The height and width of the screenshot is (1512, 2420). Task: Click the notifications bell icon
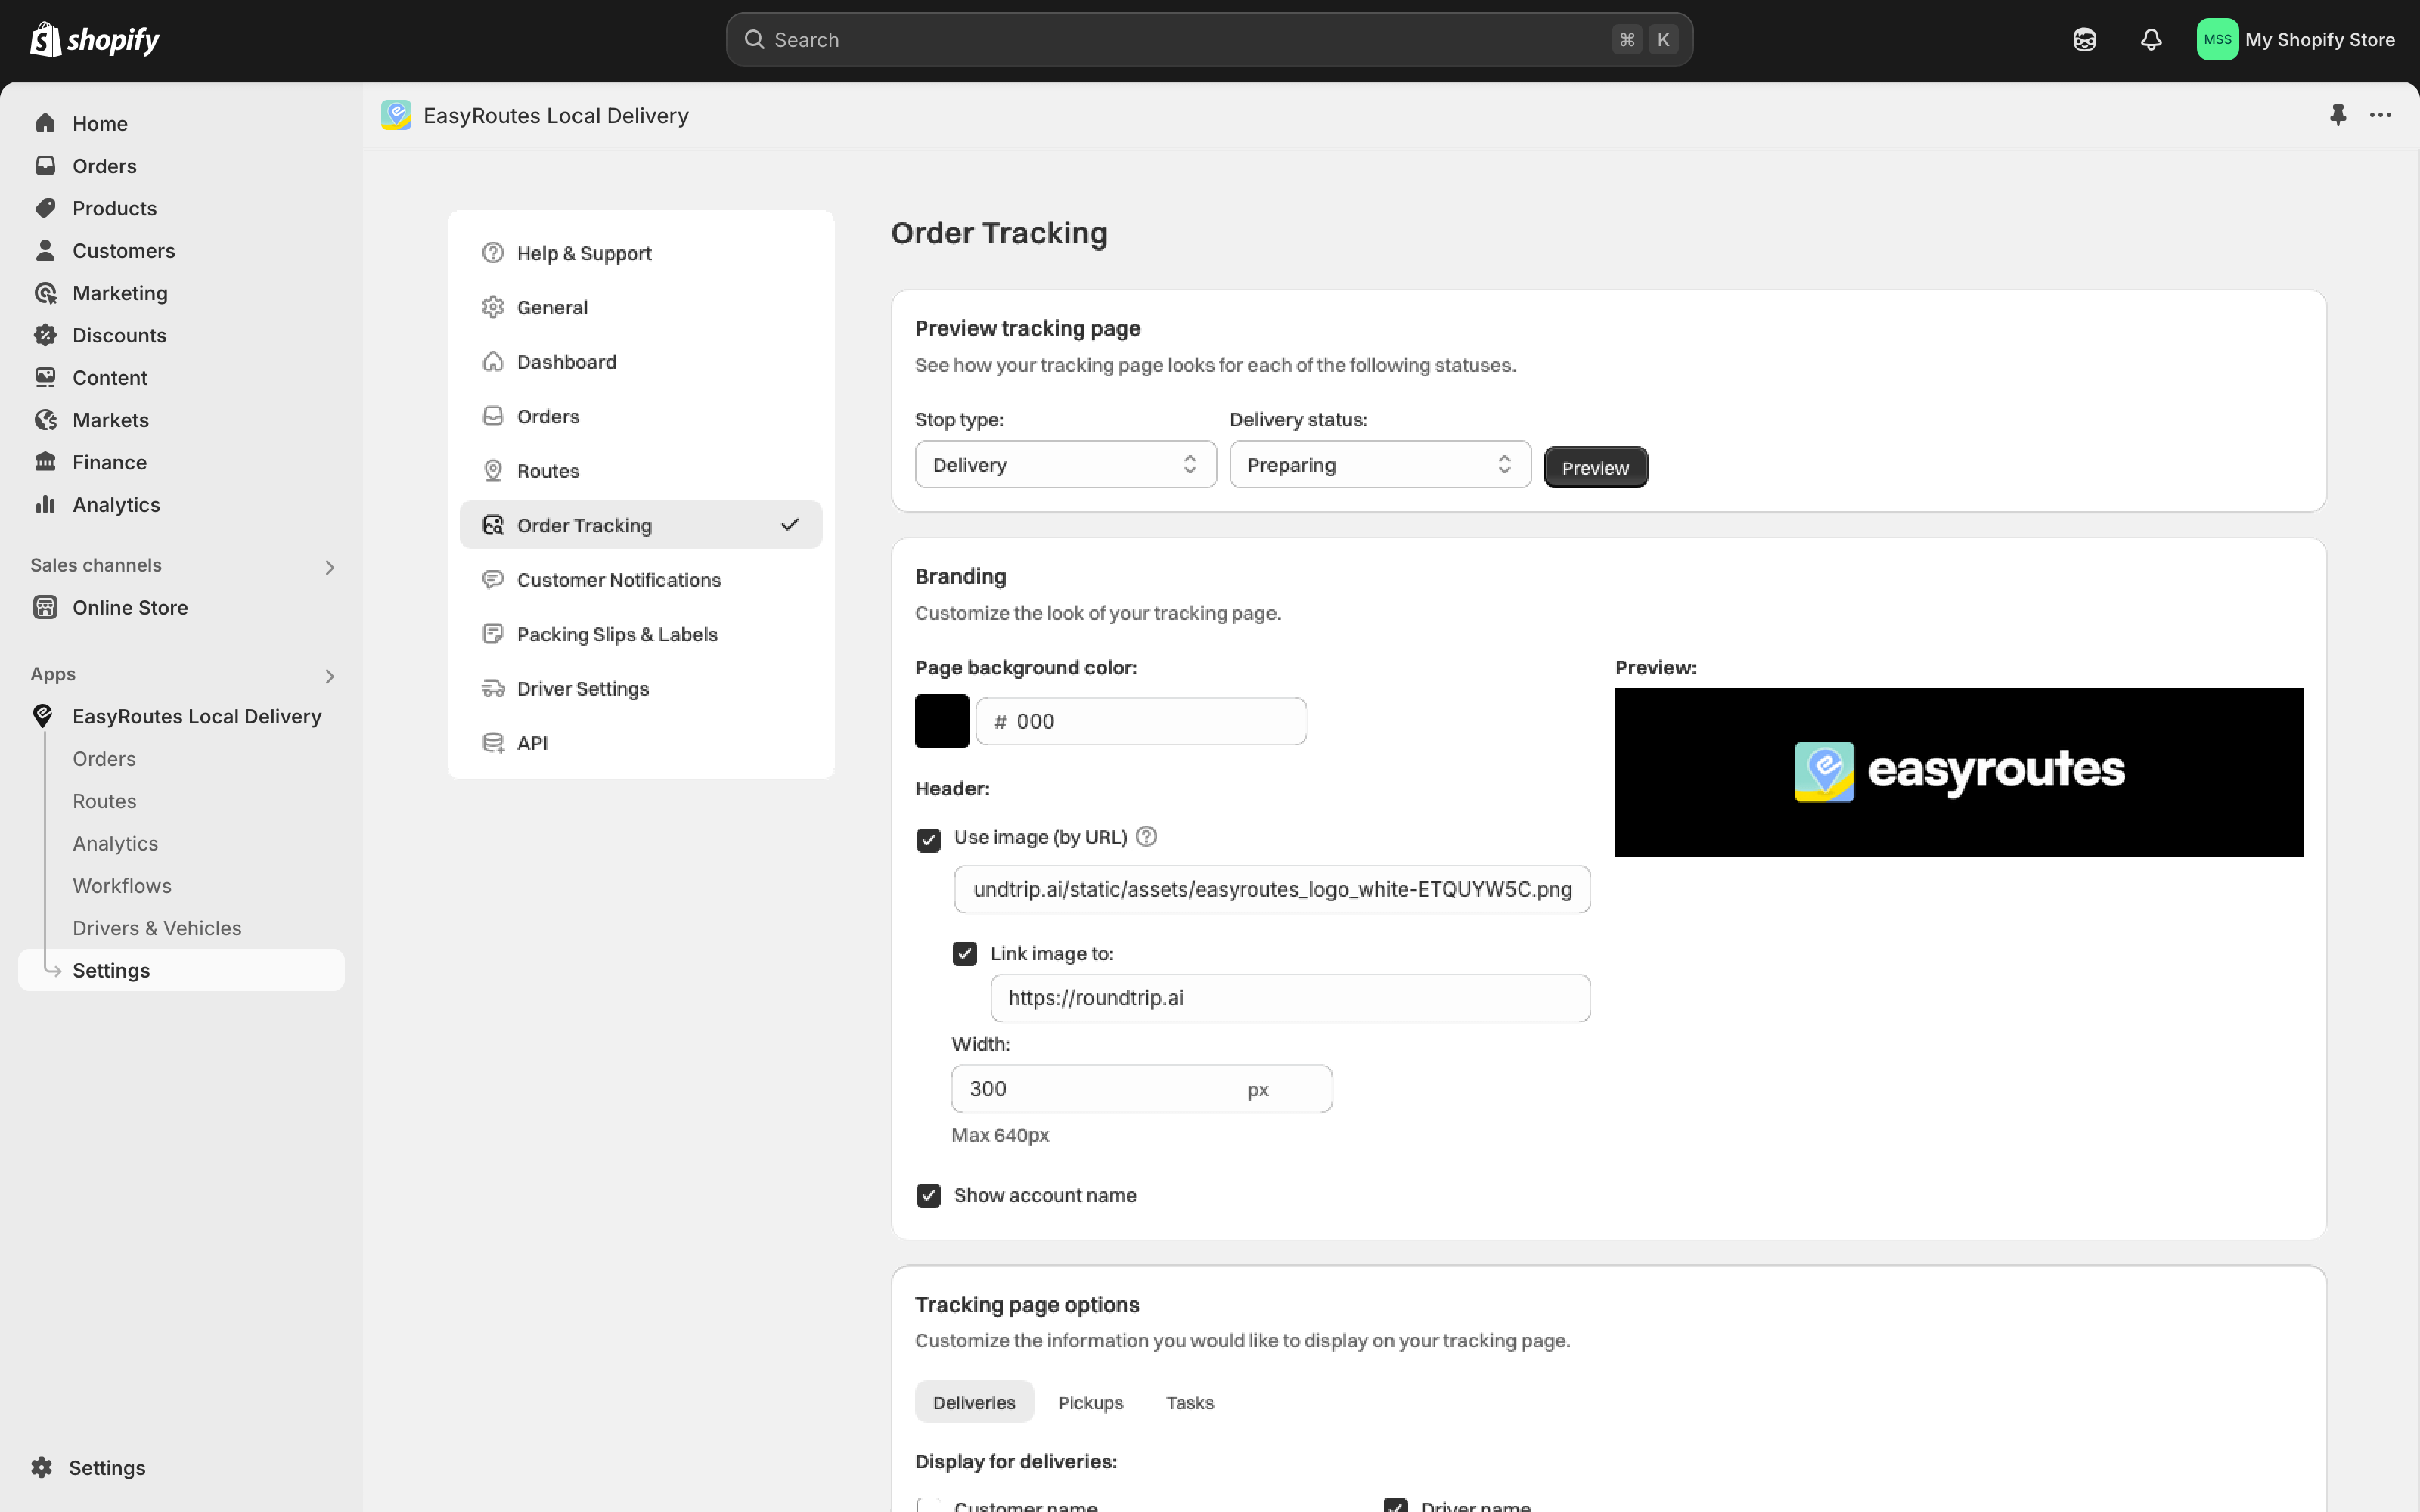point(2150,40)
